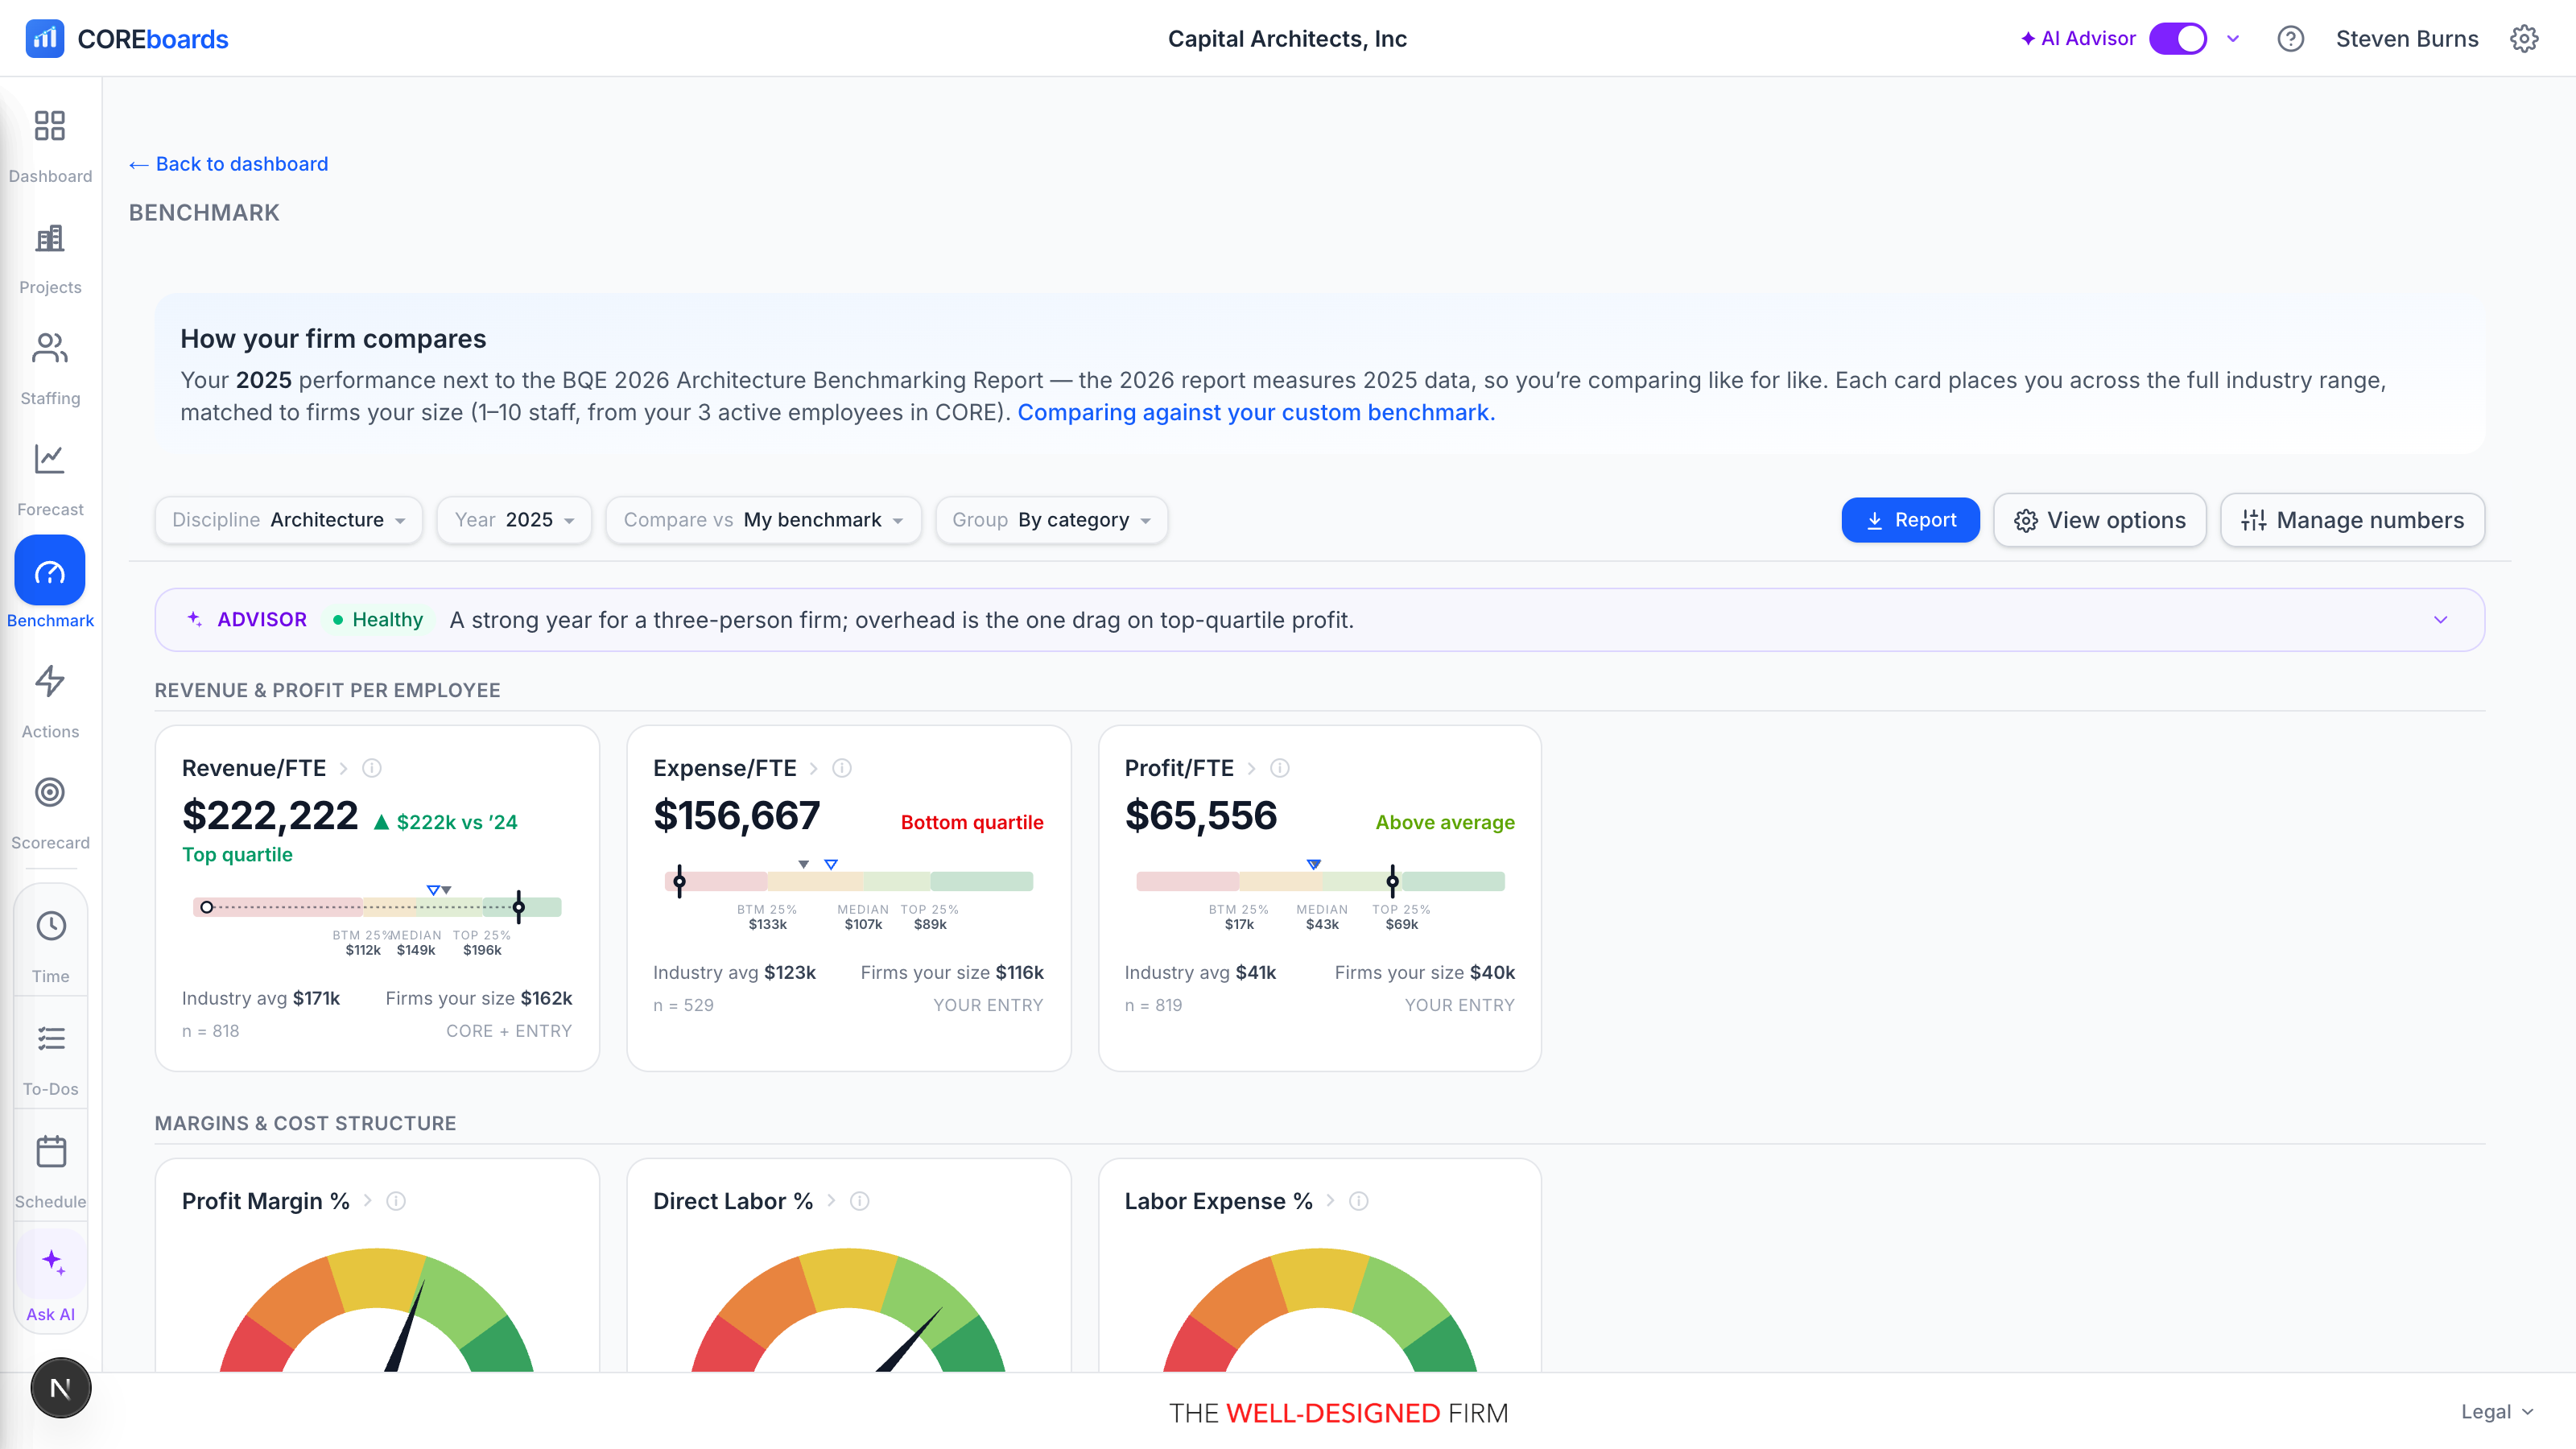This screenshot has width=2576, height=1449.
Task: Open the Forecast chart icon
Action: tap(50, 459)
